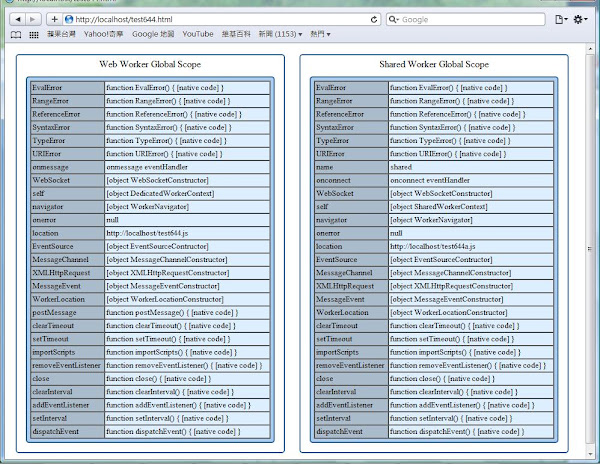Click '[object DedicatedWorkerContext]' value
This screenshot has width=600, height=464.
(x=187, y=194)
